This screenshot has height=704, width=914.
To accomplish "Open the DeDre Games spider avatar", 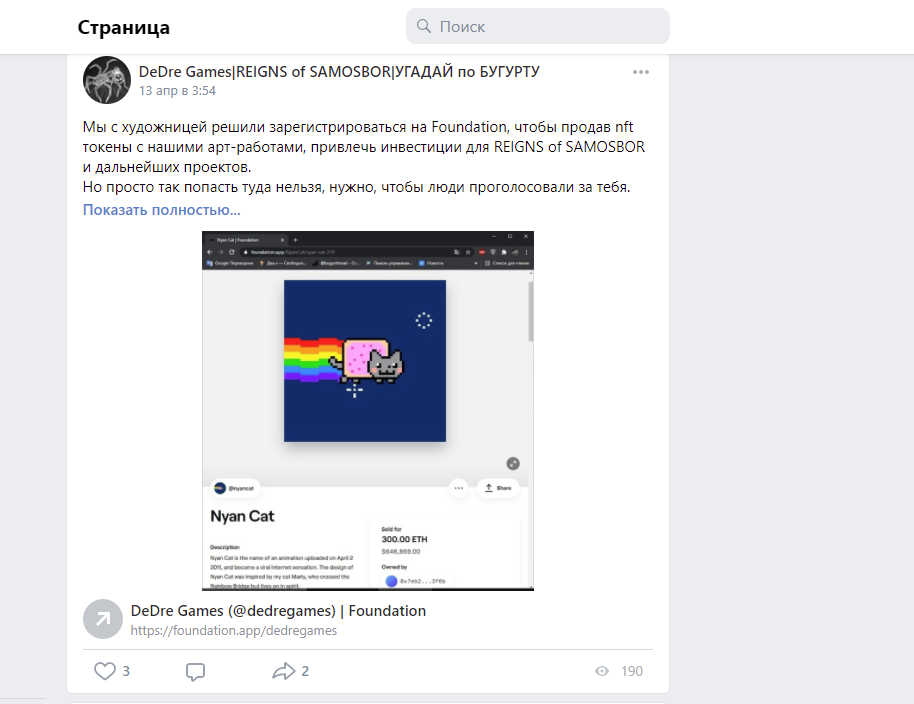I will tap(107, 80).
